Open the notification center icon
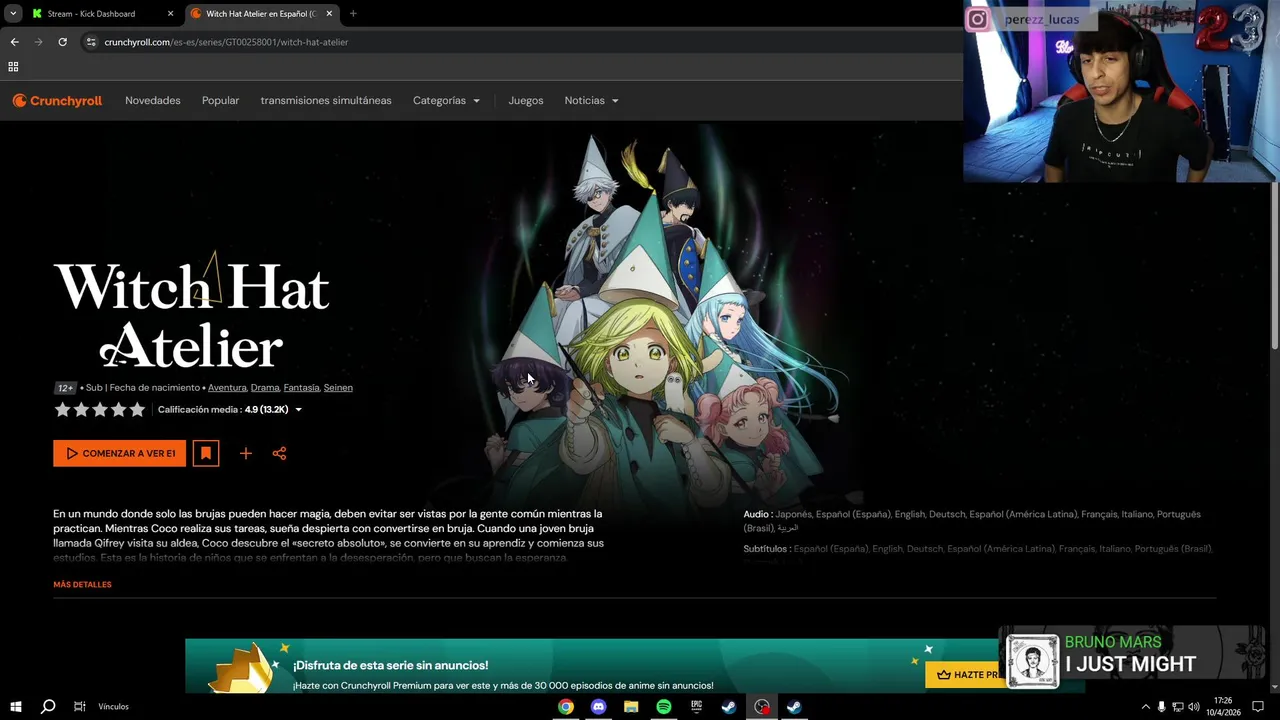Image resolution: width=1280 pixels, height=720 pixels. (1258, 707)
